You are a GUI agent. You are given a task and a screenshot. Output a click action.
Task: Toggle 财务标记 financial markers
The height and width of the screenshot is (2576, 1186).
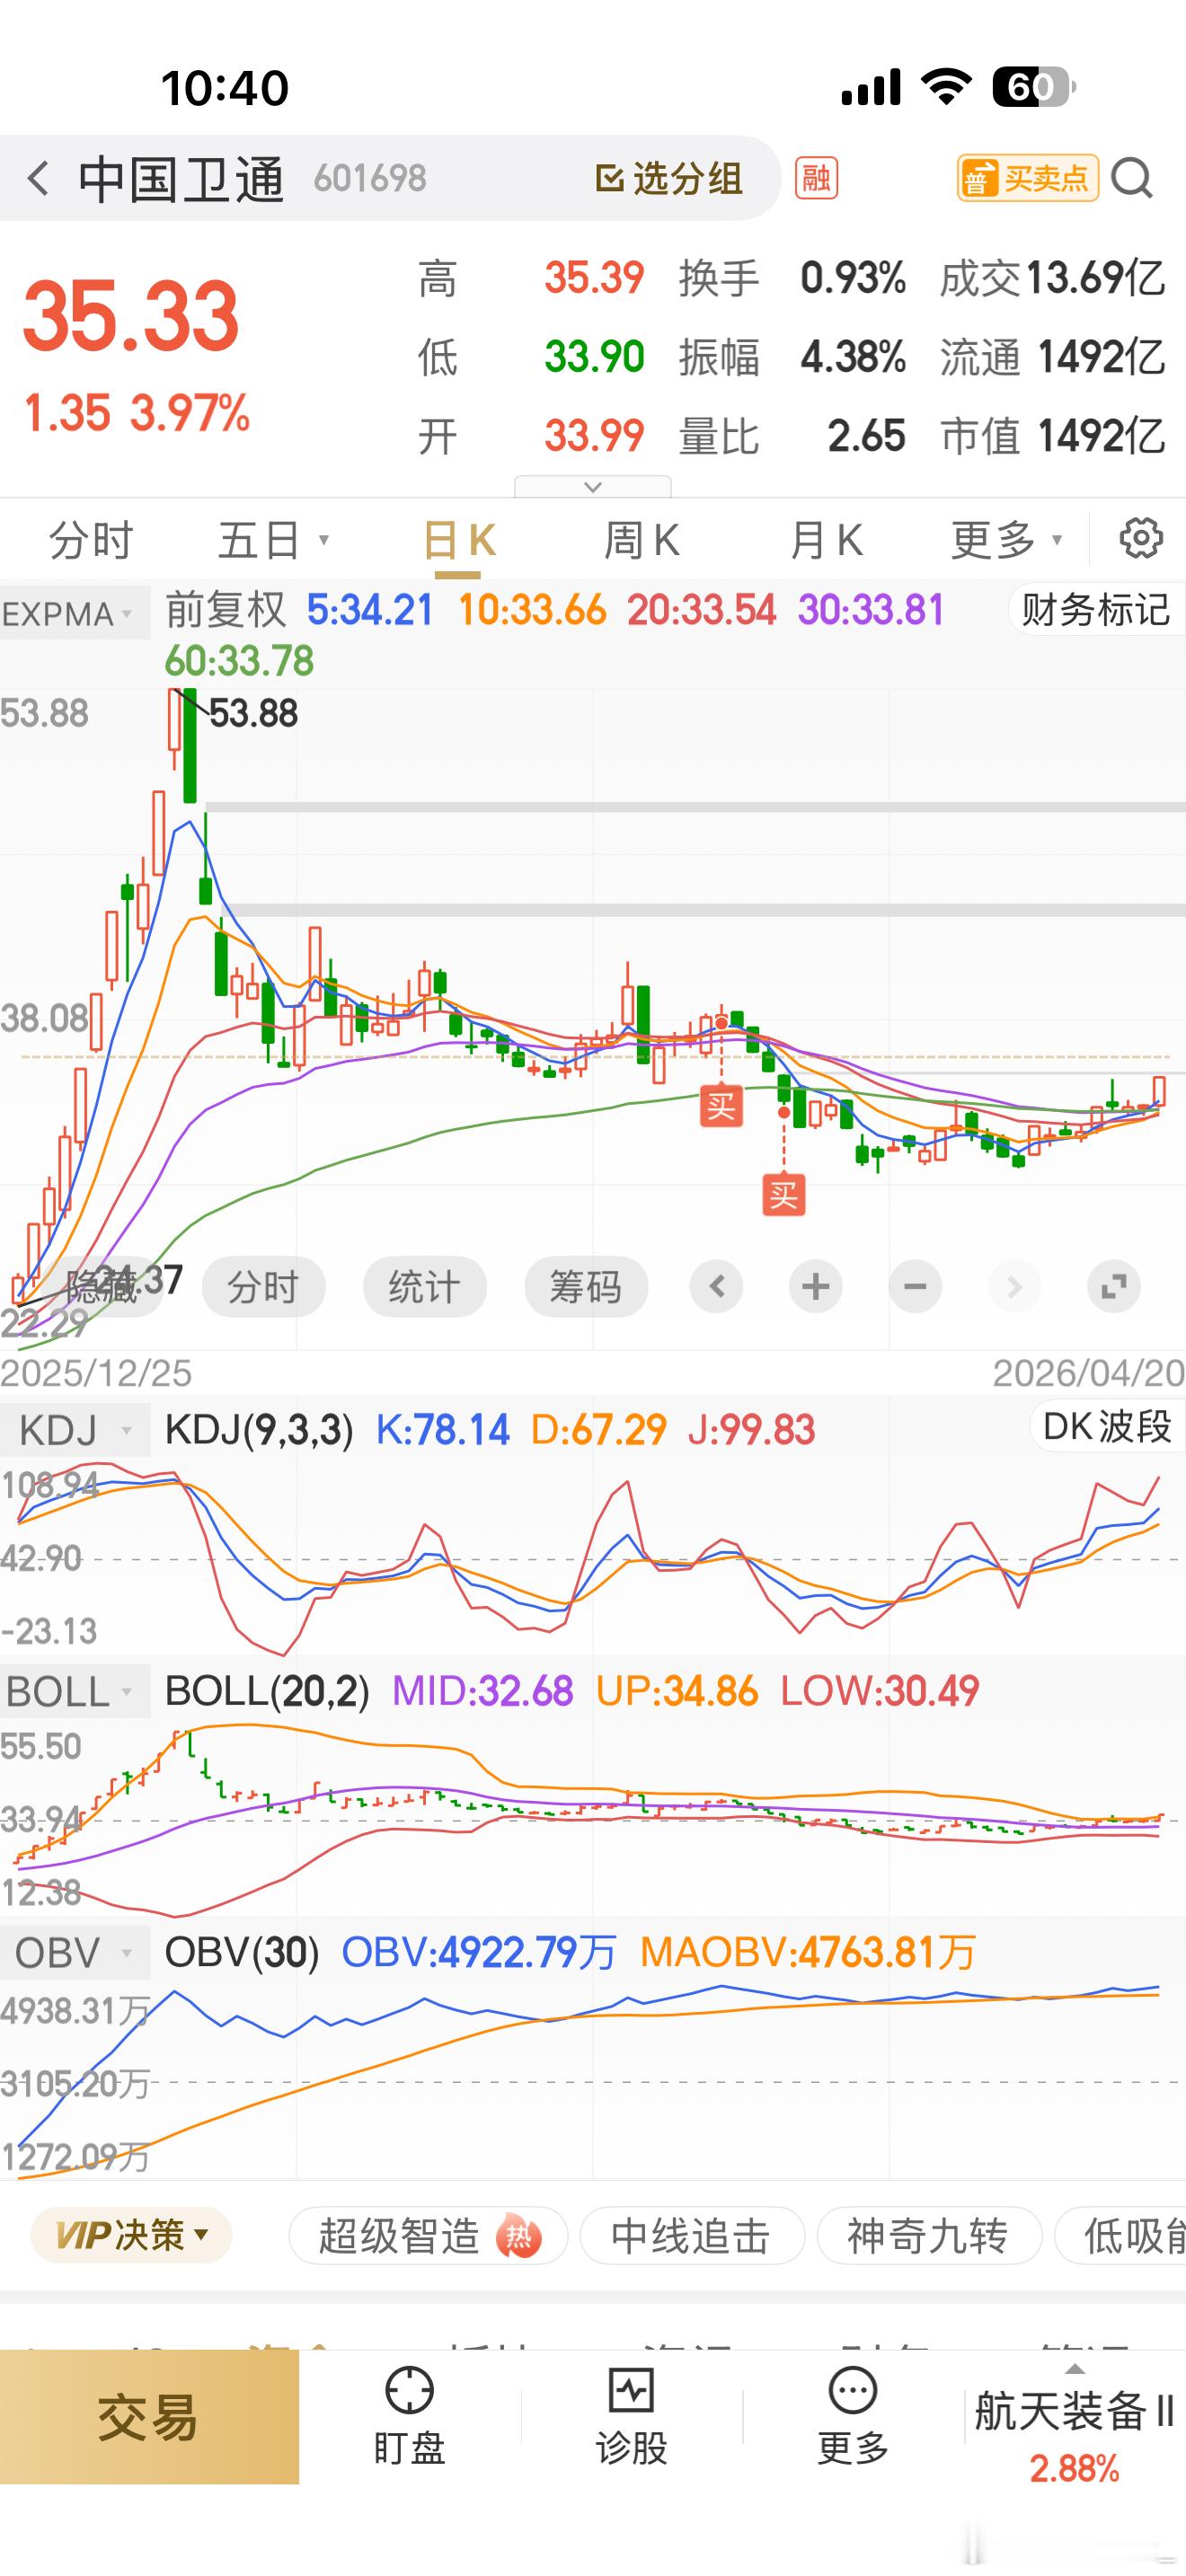point(1095,610)
